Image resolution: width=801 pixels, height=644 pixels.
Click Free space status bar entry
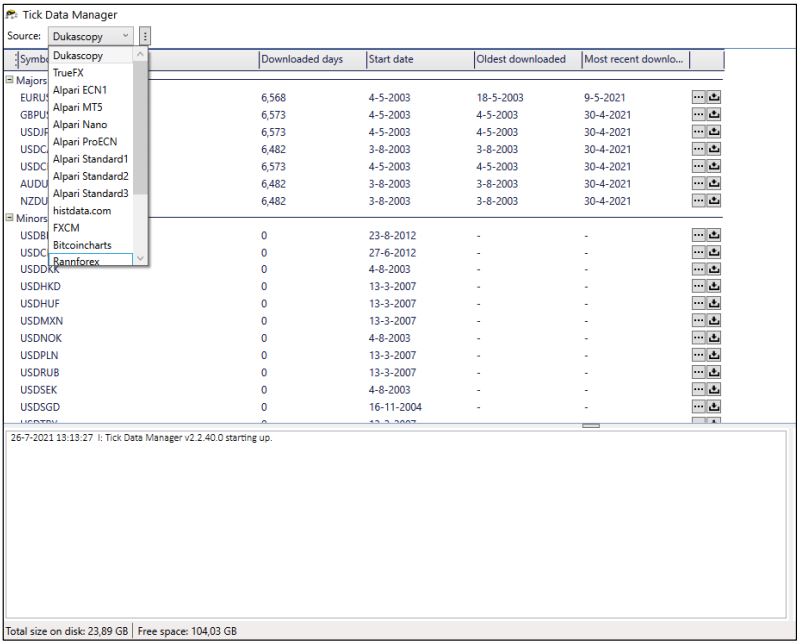[187, 631]
